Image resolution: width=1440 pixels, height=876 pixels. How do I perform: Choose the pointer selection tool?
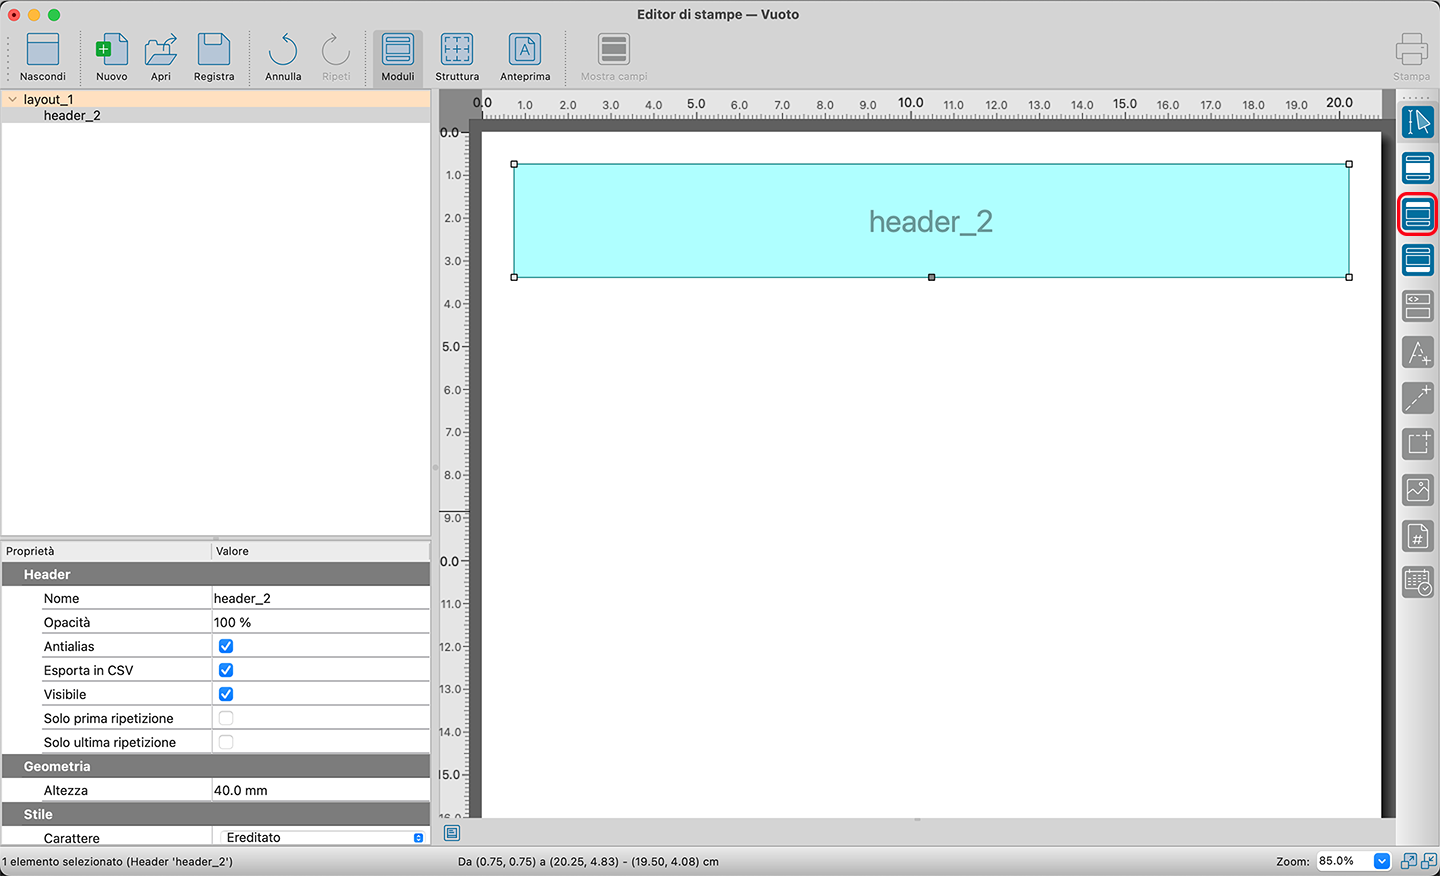click(x=1417, y=122)
